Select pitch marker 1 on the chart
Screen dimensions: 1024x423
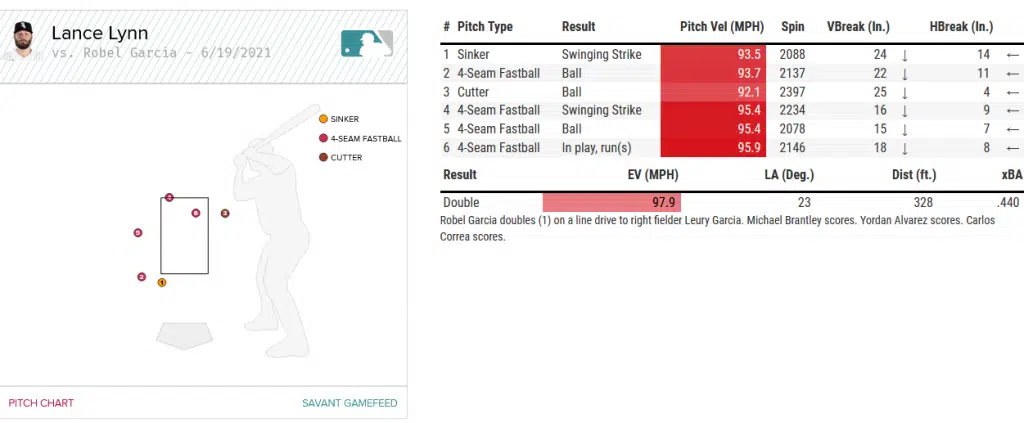pyautogui.click(x=162, y=283)
